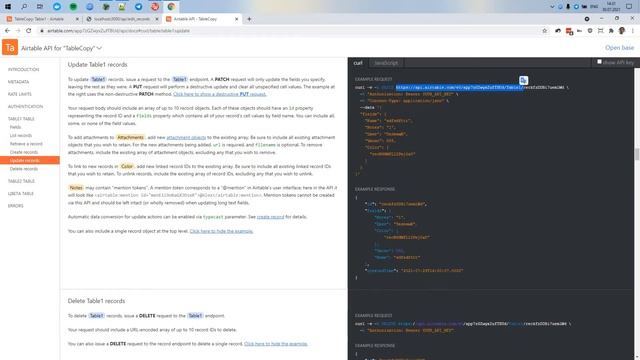640x360 pixels.
Task: Close the localhost:3000 tab
Action: [157, 19]
